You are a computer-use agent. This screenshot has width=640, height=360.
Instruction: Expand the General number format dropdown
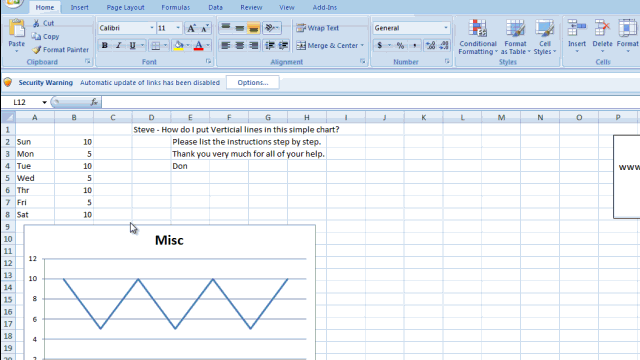click(x=446, y=28)
